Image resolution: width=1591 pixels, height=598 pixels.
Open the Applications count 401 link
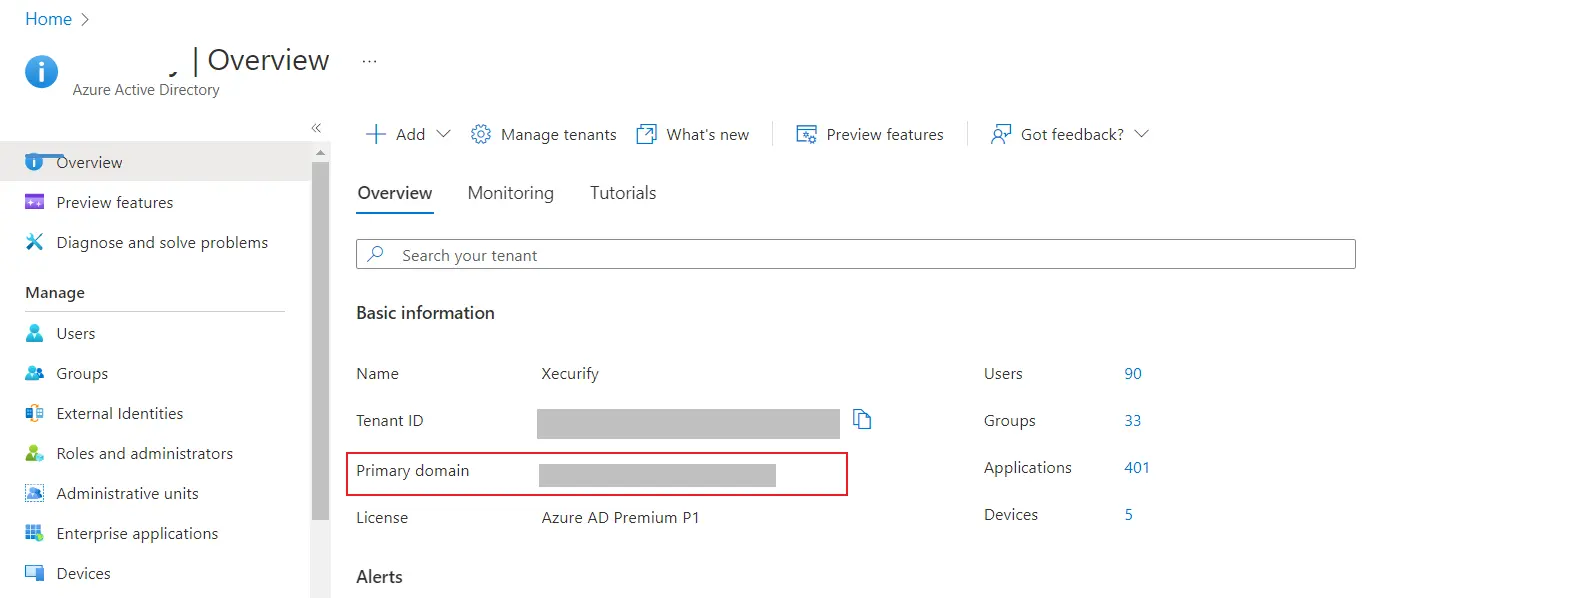[1137, 467]
